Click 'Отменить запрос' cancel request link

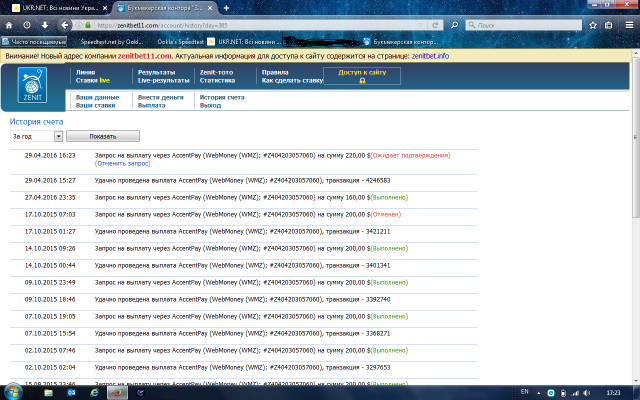coord(122,163)
